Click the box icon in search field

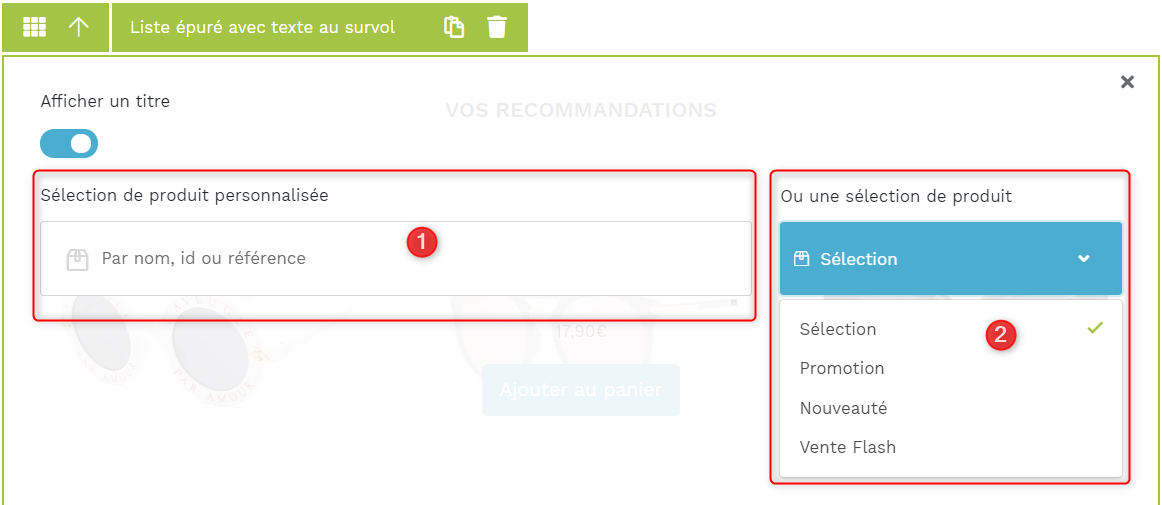pyautogui.click(x=77, y=259)
